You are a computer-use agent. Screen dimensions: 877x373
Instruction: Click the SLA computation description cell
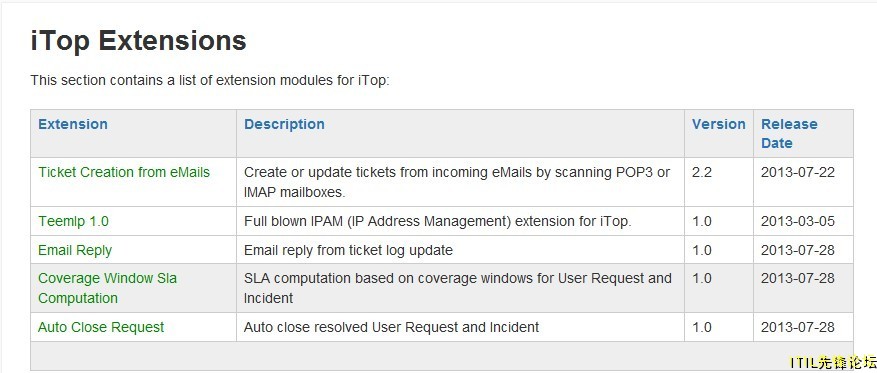(x=458, y=288)
